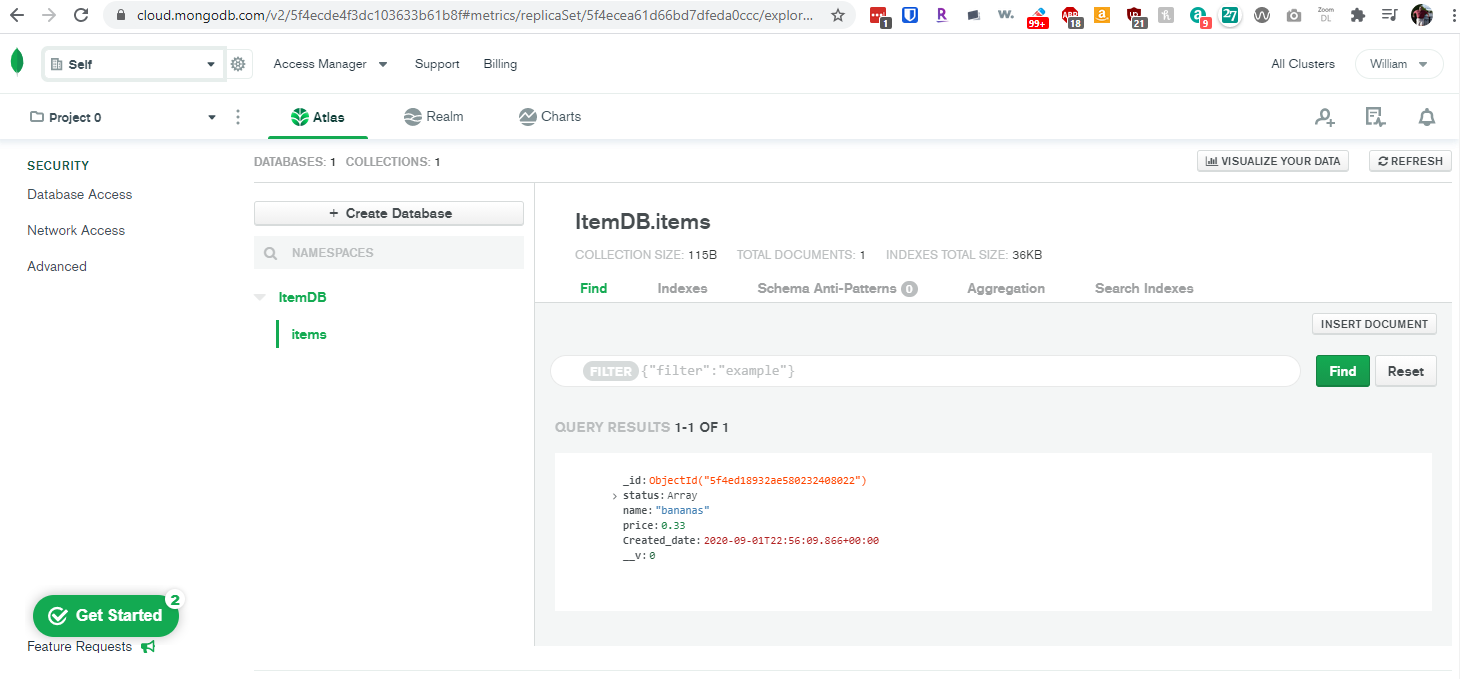The height and width of the screenshot is (679, 1460).
Task: Open the Self organization dropdown
Action: (x=133, y=64)
